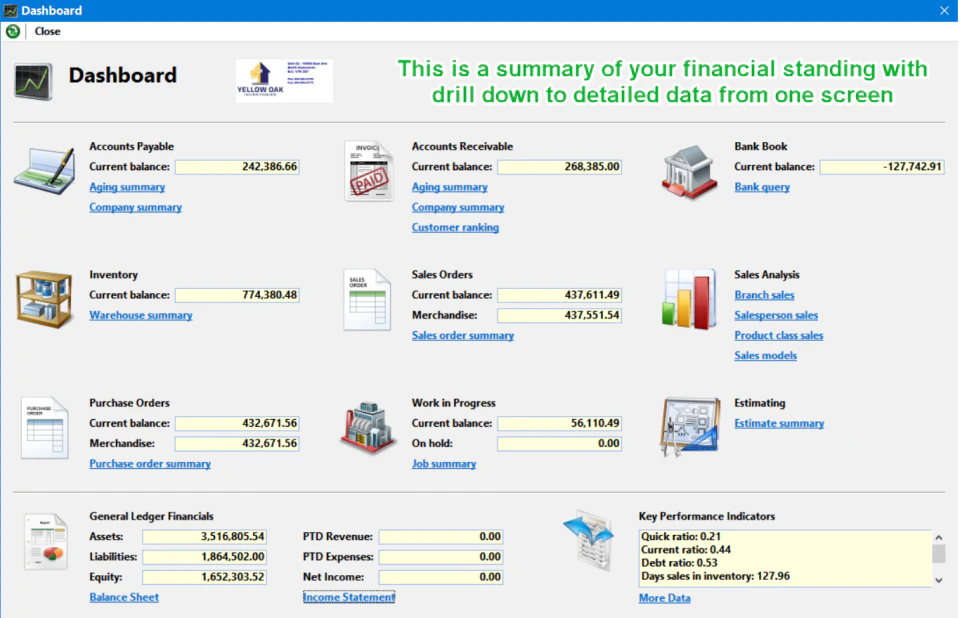Click the Bank Book current balance field

point(882,167)
